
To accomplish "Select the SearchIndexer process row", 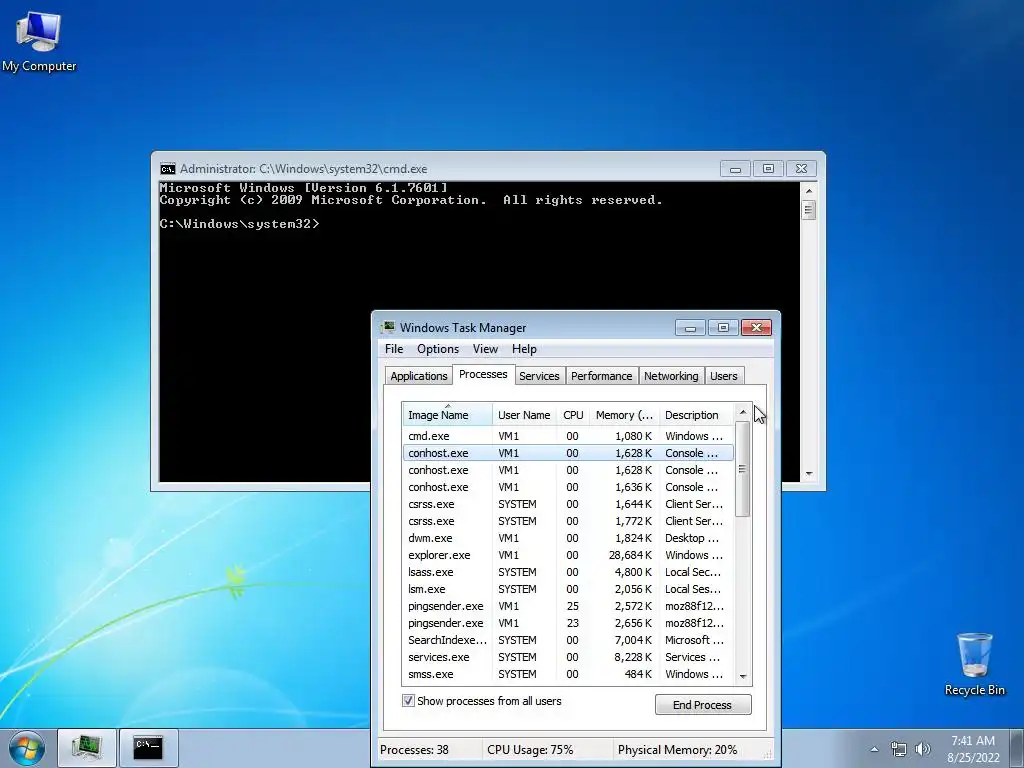I will pos(568,640).
